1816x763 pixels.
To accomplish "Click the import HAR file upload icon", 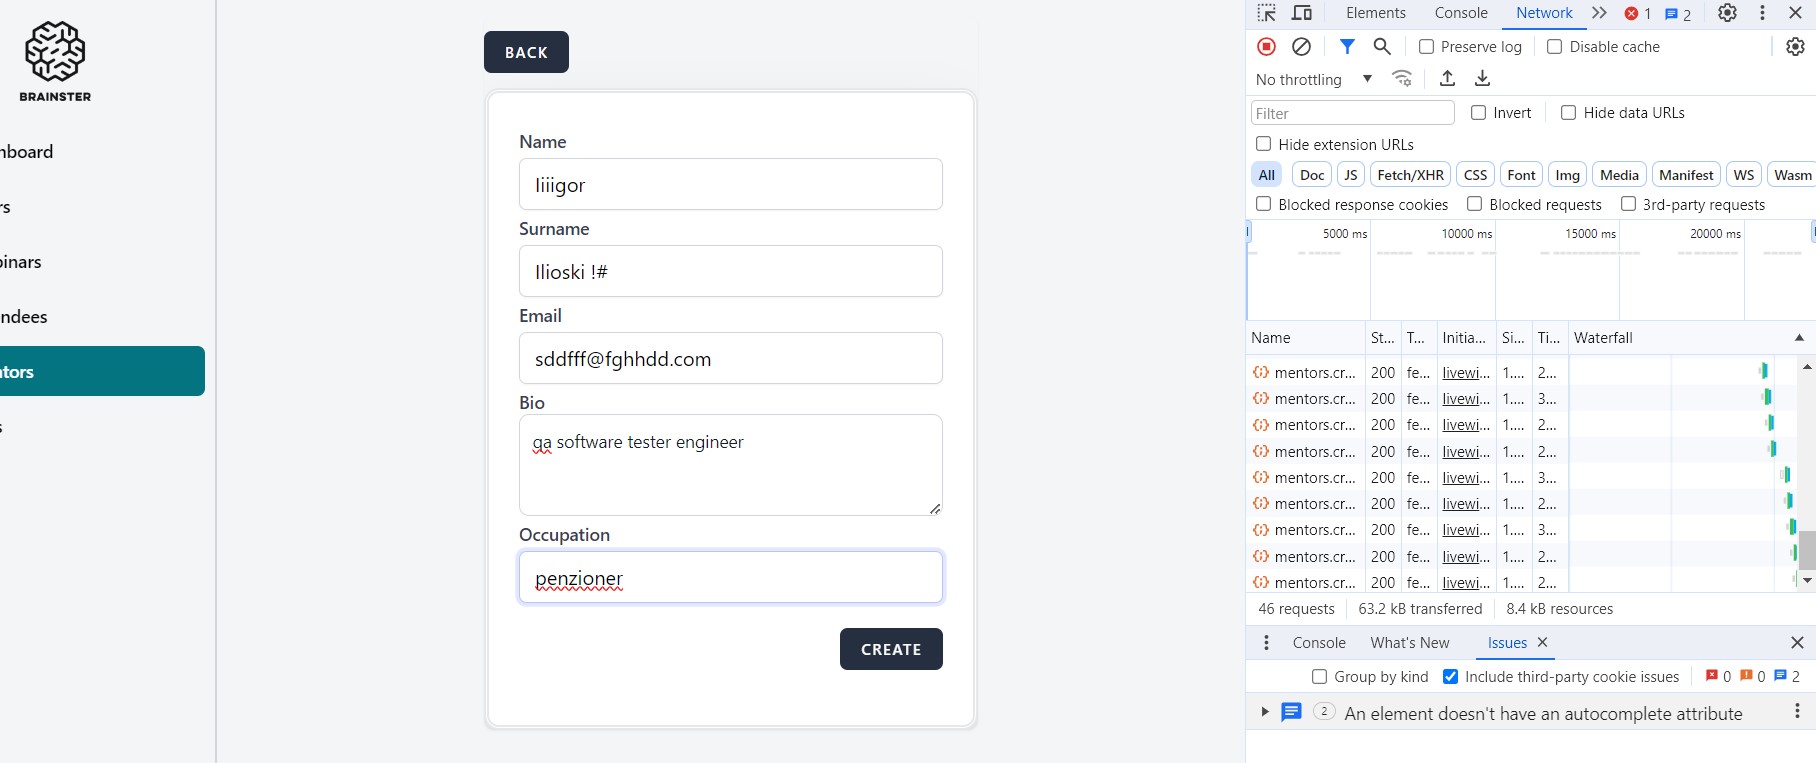I will click(1447, 79).
